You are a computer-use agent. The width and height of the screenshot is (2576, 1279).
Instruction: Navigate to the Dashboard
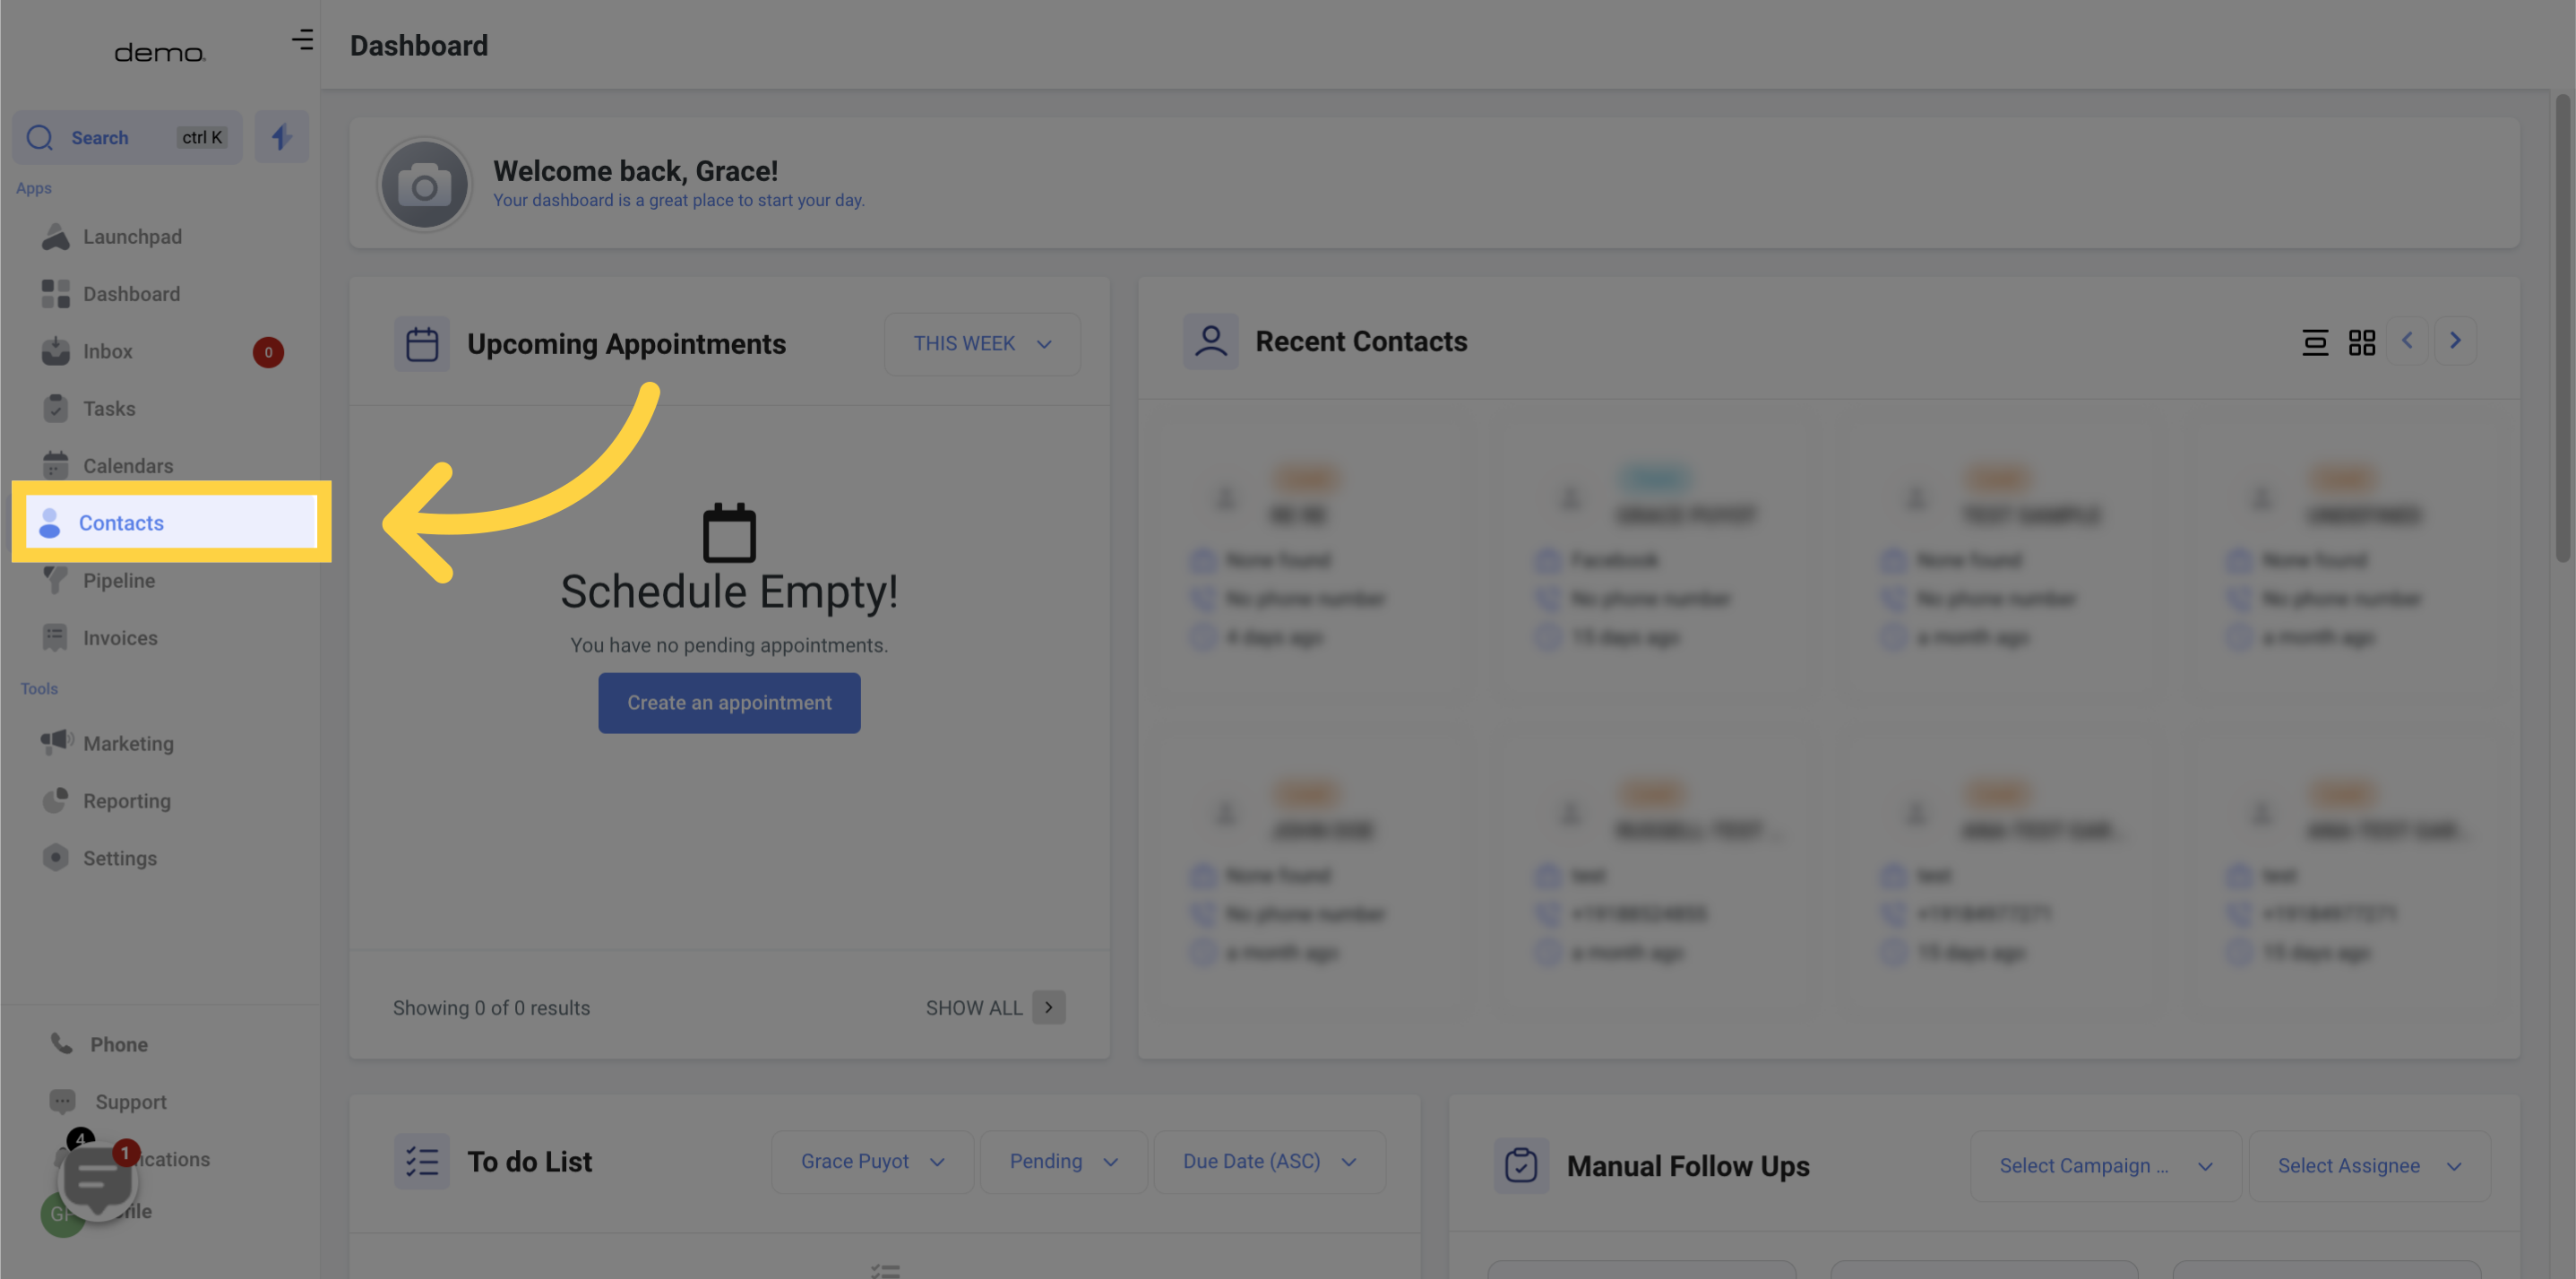132,294
